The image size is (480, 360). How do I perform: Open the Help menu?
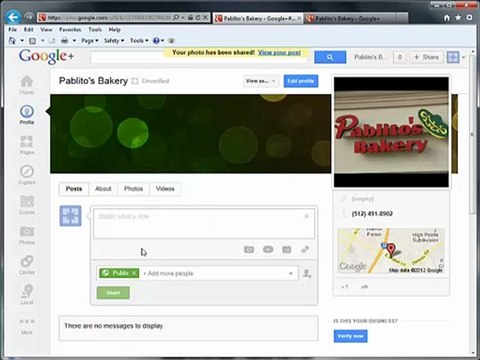pos(114,30)
